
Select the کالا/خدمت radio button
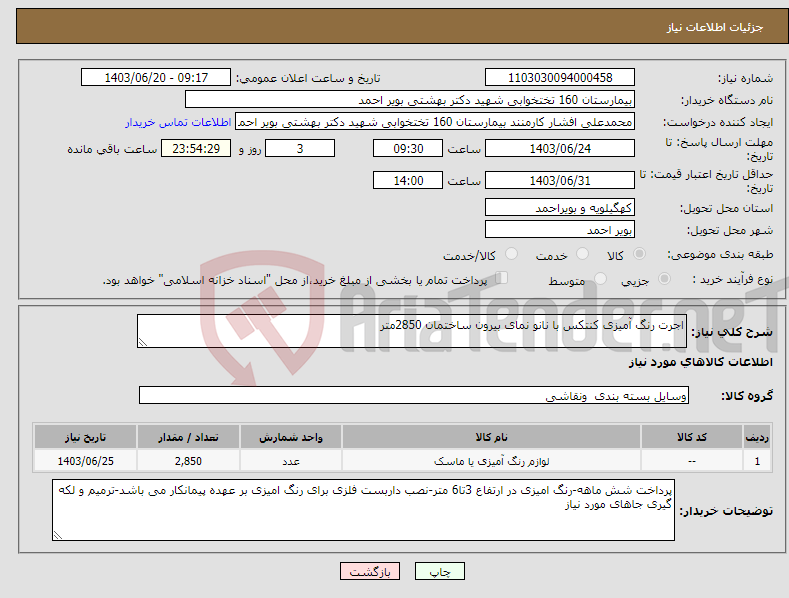511,254
